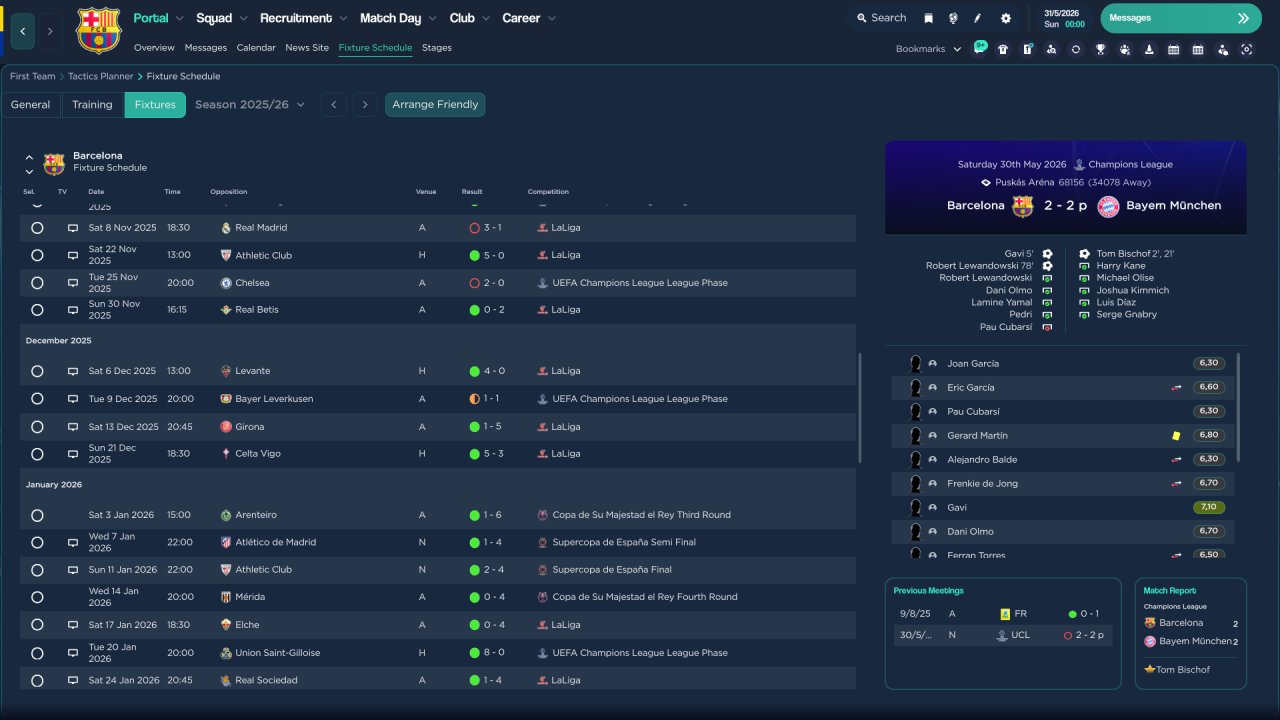Switch to the Training tab
The width and height of the screenshot is (1280, 720).
coord(92,105)
